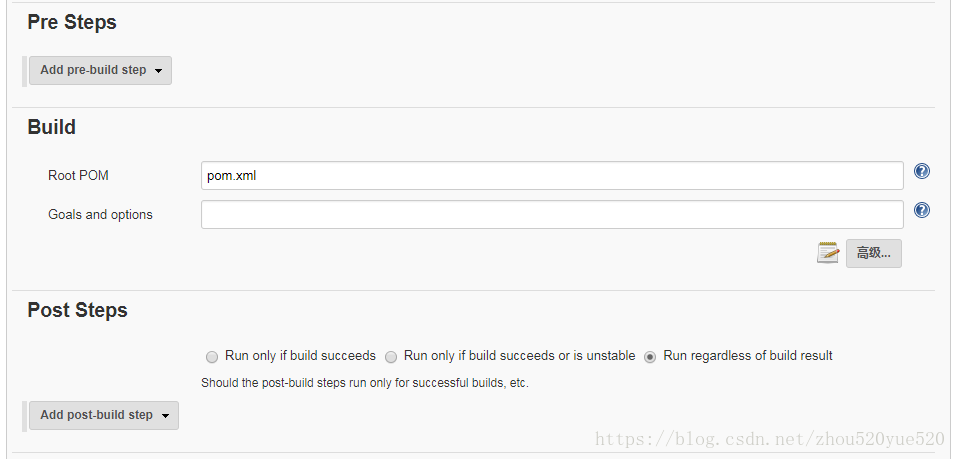Image resolution: width=956 pixels, height=459 pixels.
Task: Click the notepad icon beside 高级 button
Action: [x=828, y=253]
